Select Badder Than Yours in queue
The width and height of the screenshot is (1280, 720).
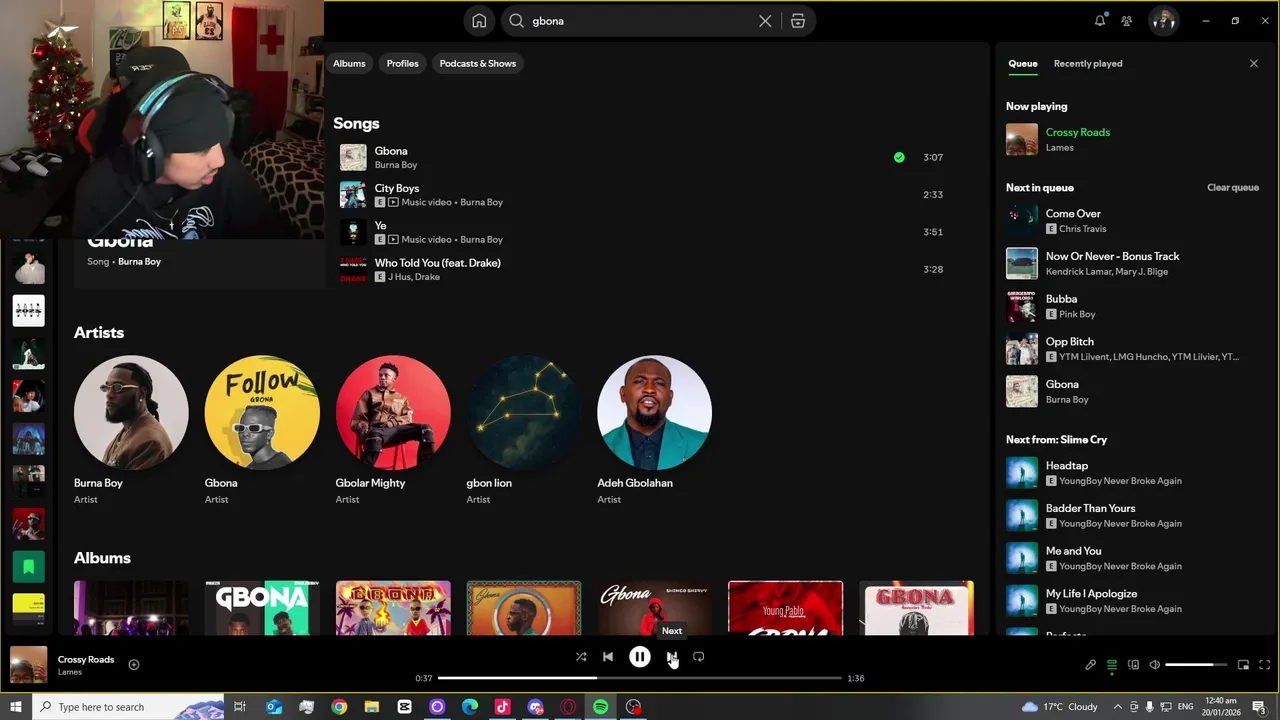1133,515
